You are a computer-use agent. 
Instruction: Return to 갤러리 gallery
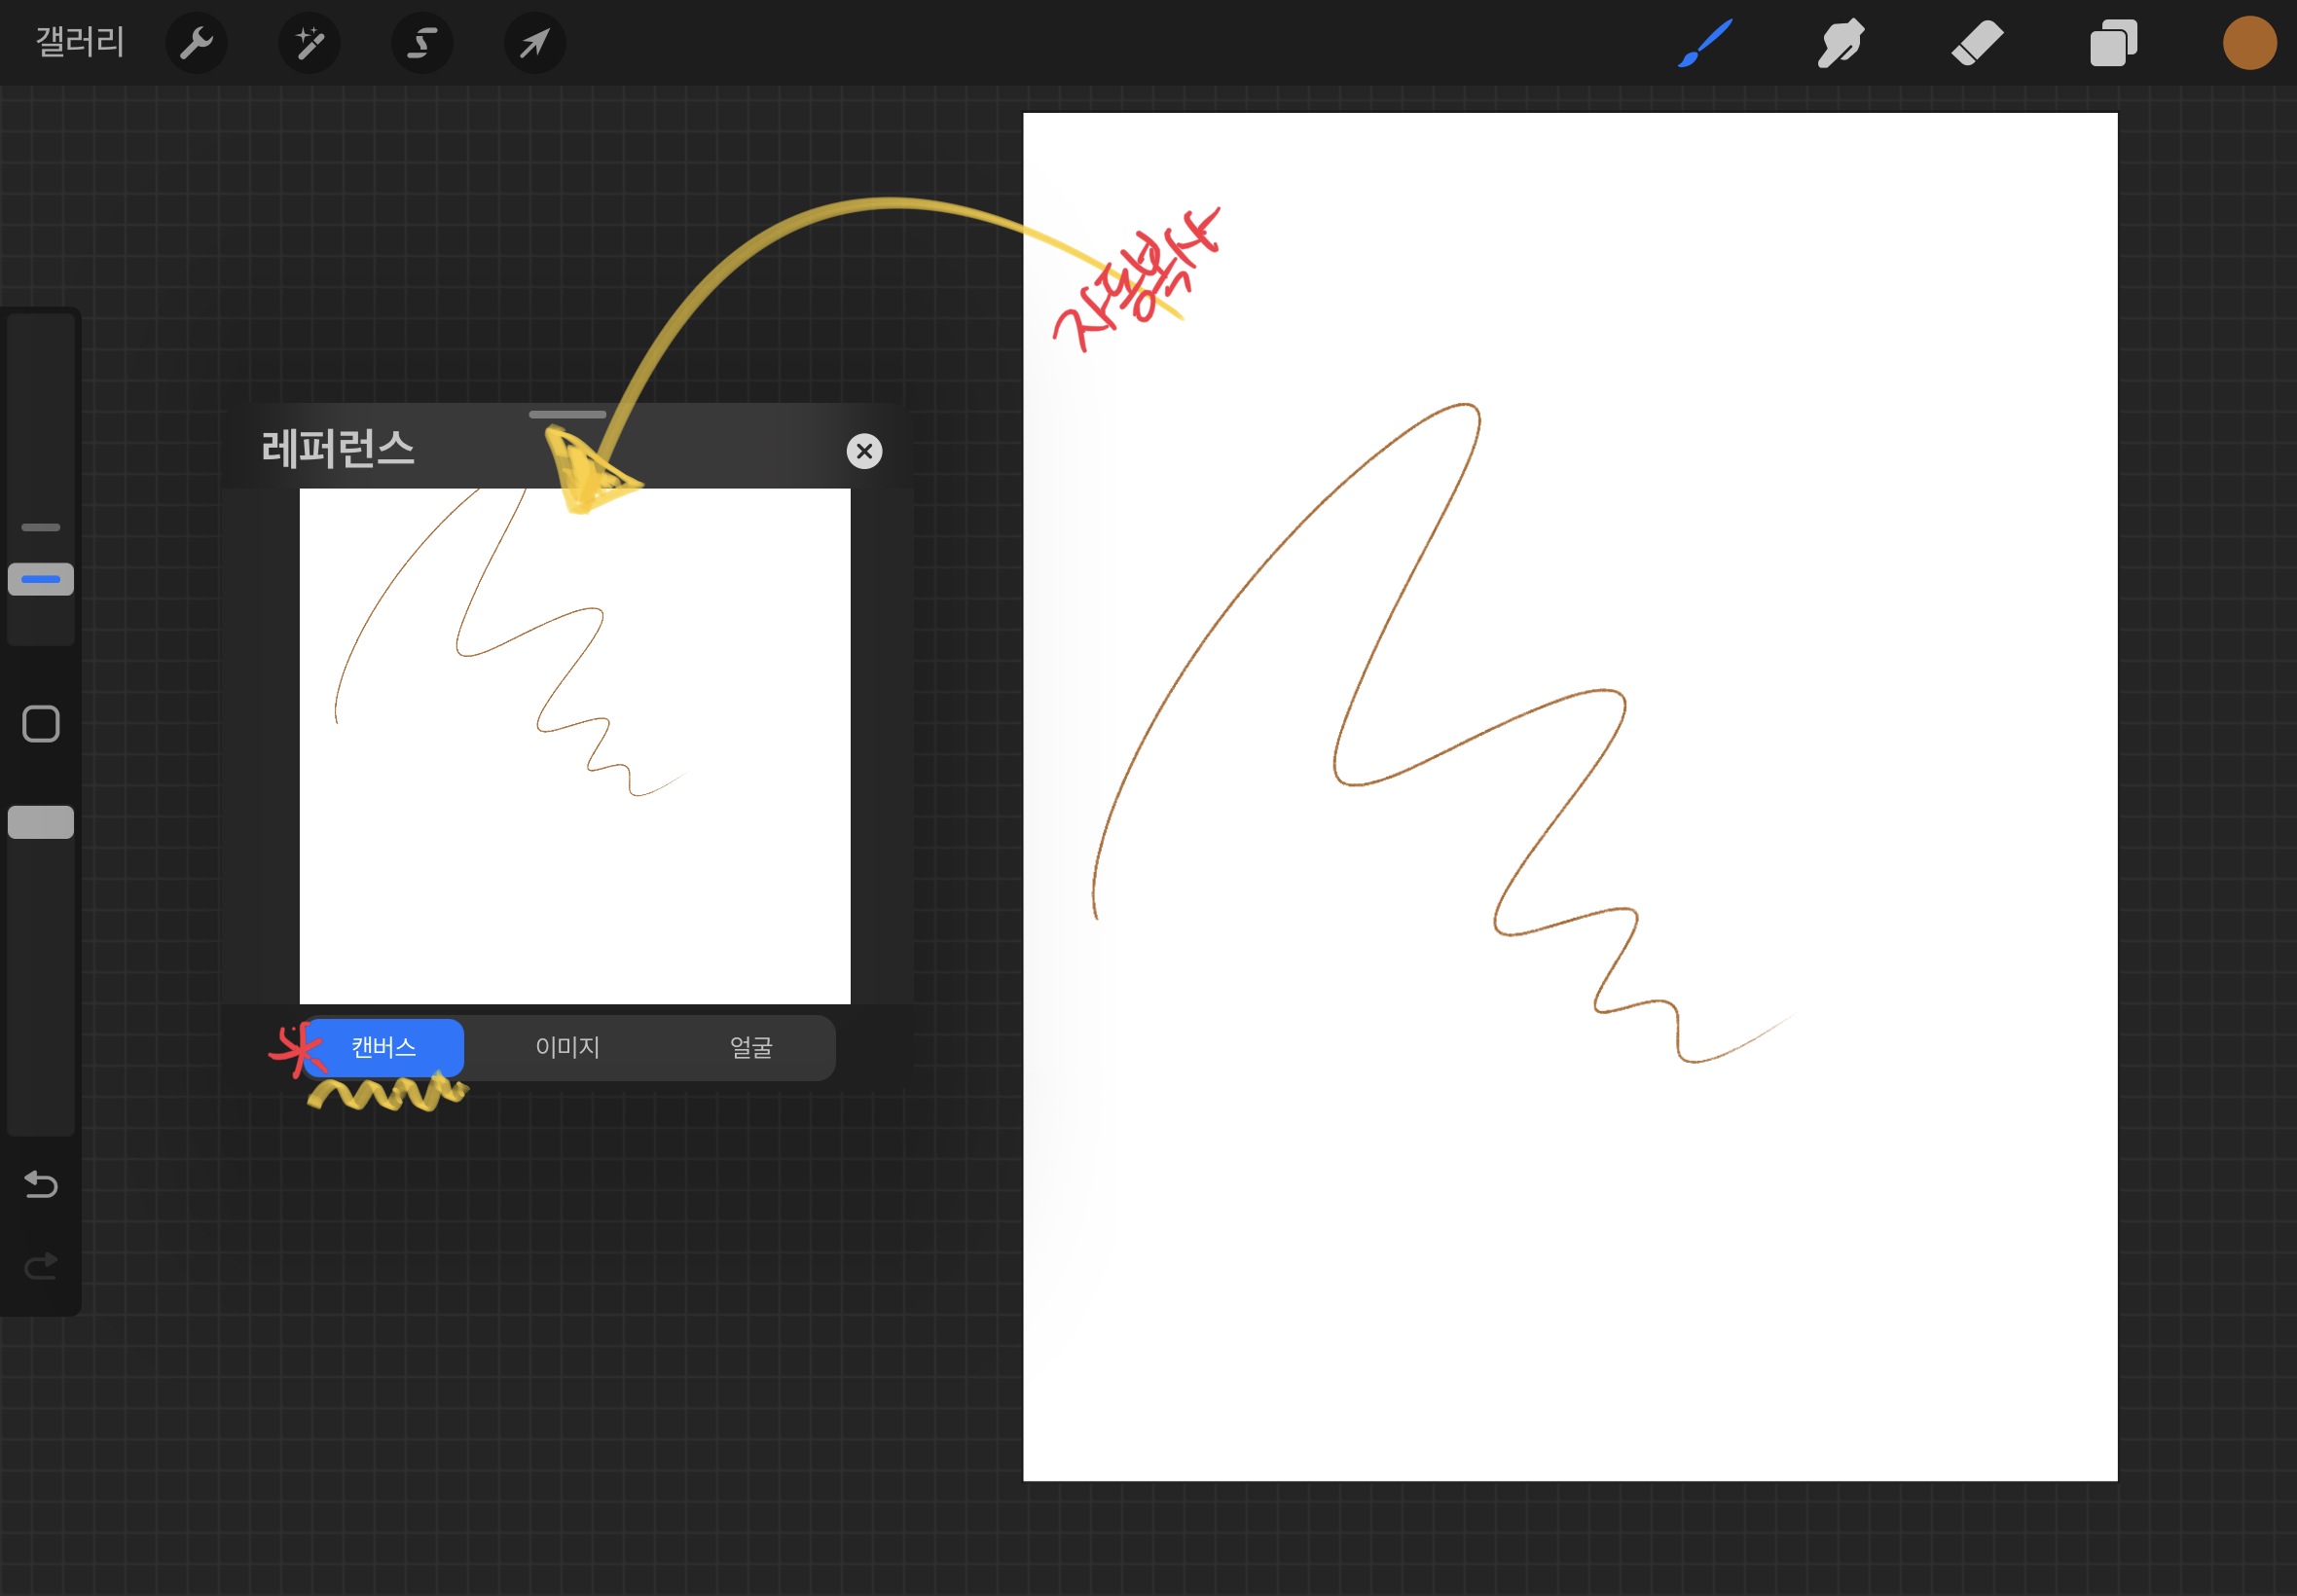point(80,42)
